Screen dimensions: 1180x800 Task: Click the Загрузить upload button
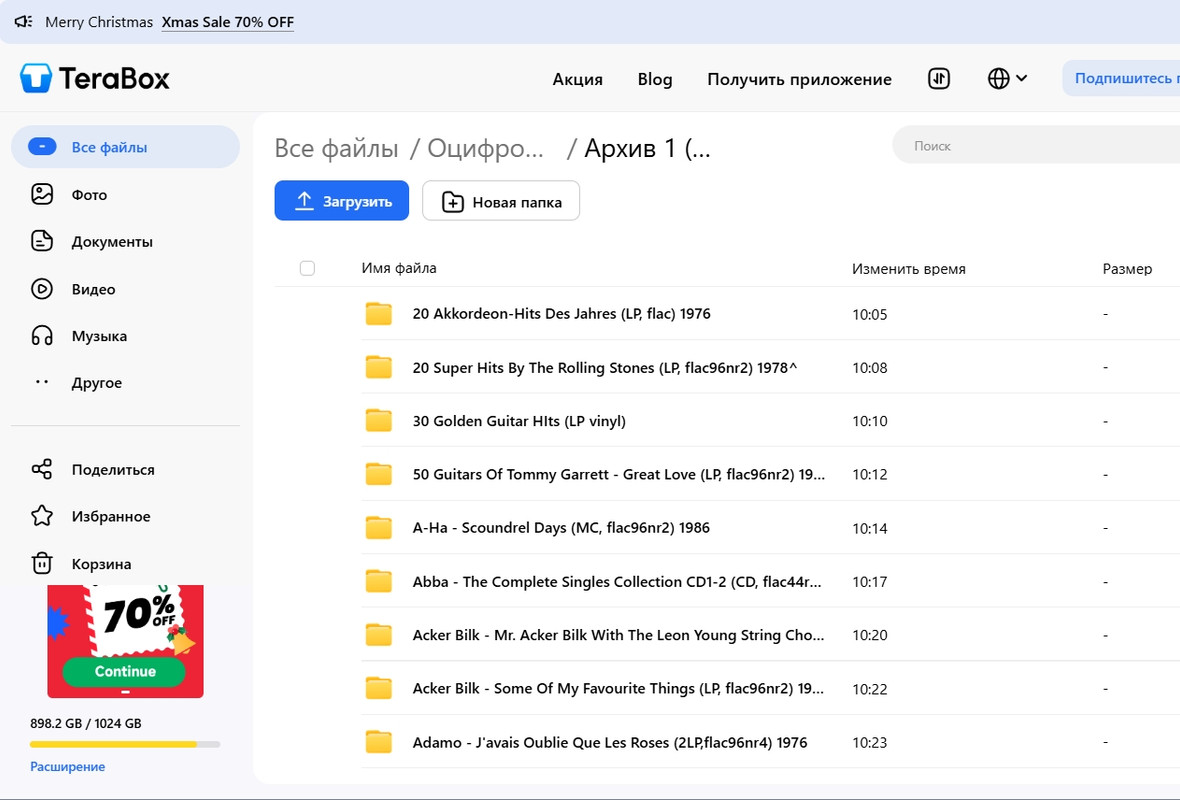[342, 201]
